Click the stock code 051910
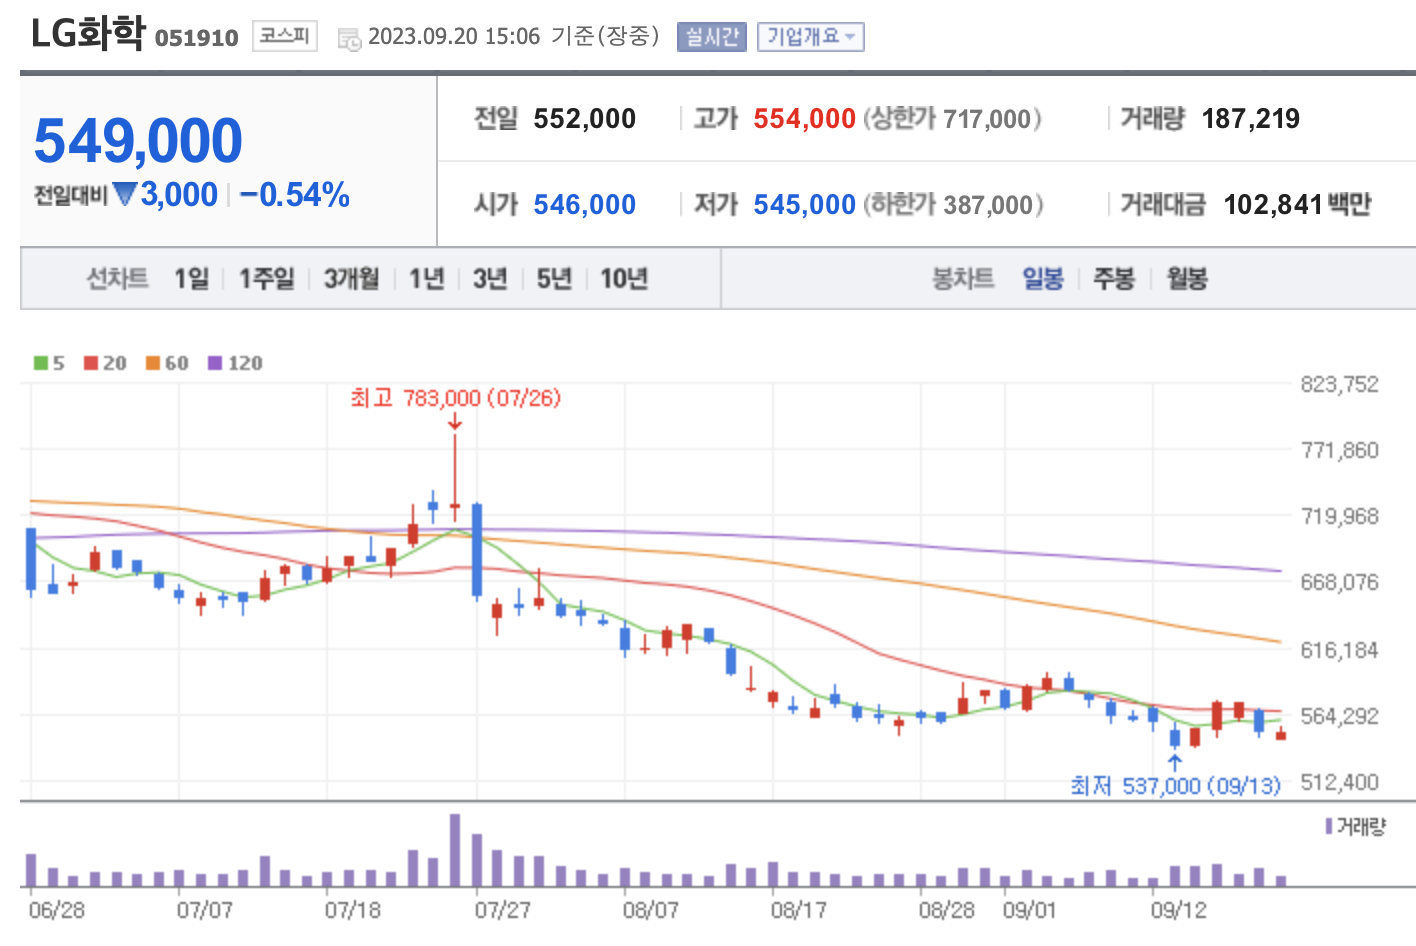The width and height of the screenshot is (1416, 946). 197,38
